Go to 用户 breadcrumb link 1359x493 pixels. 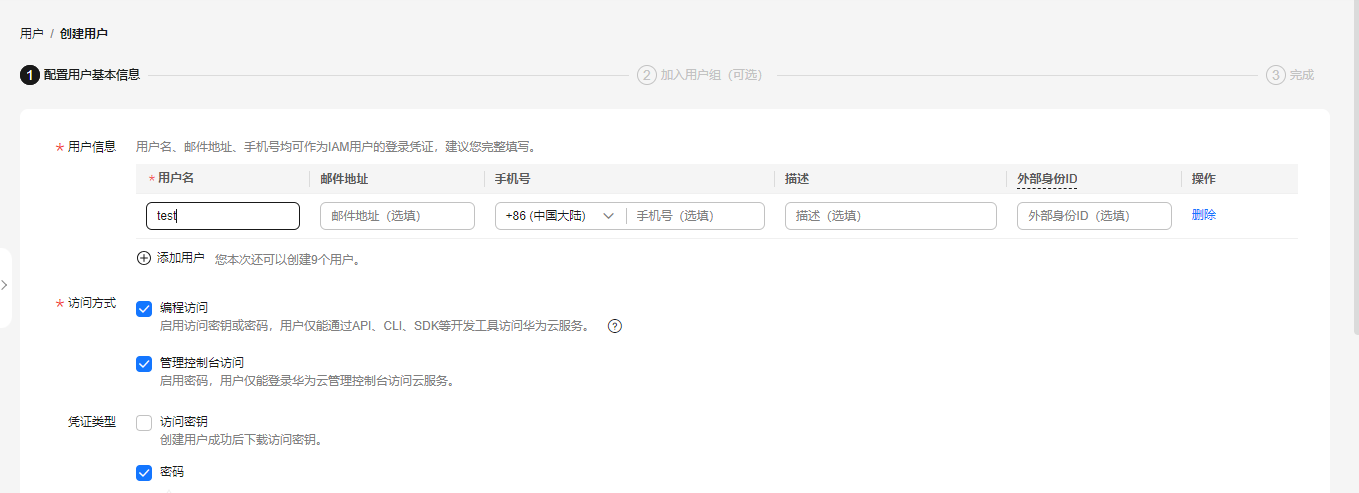click(x=31, y=33)
